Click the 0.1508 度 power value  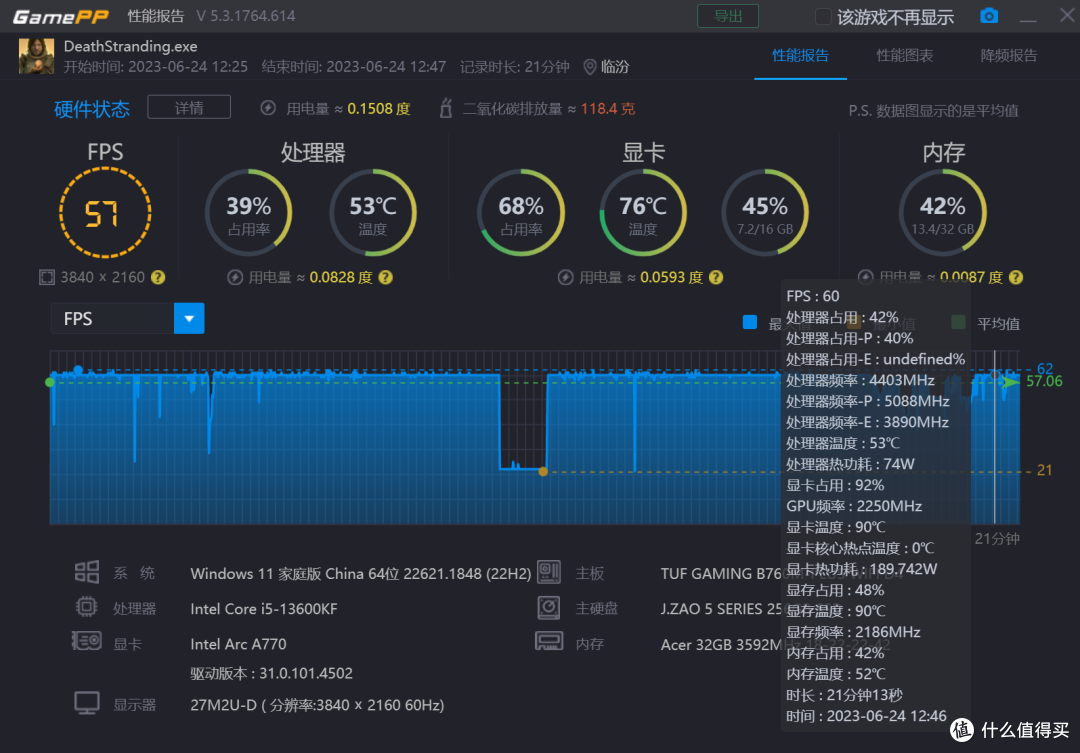pyautogui.click(x=379, y=109)
